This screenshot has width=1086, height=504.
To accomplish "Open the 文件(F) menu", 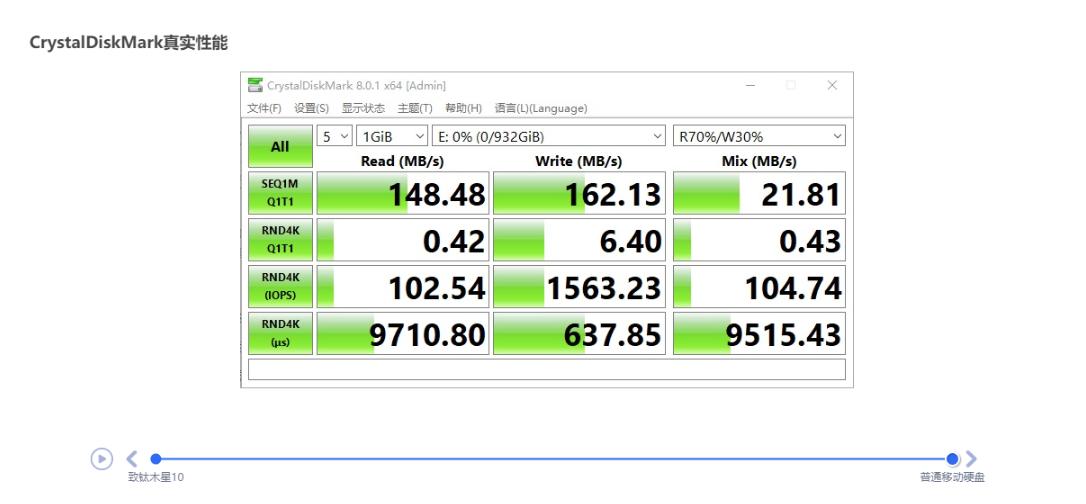I will point(265,108).
